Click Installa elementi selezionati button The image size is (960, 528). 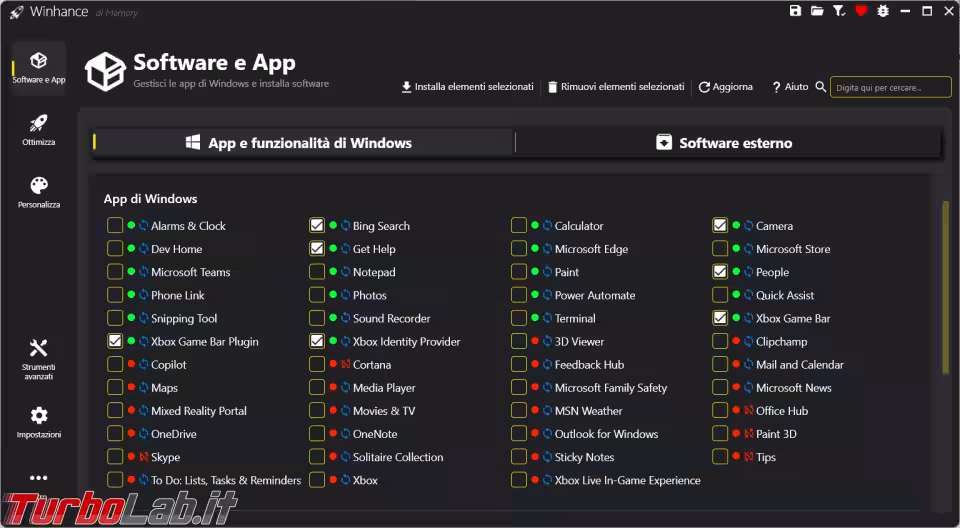467,87
